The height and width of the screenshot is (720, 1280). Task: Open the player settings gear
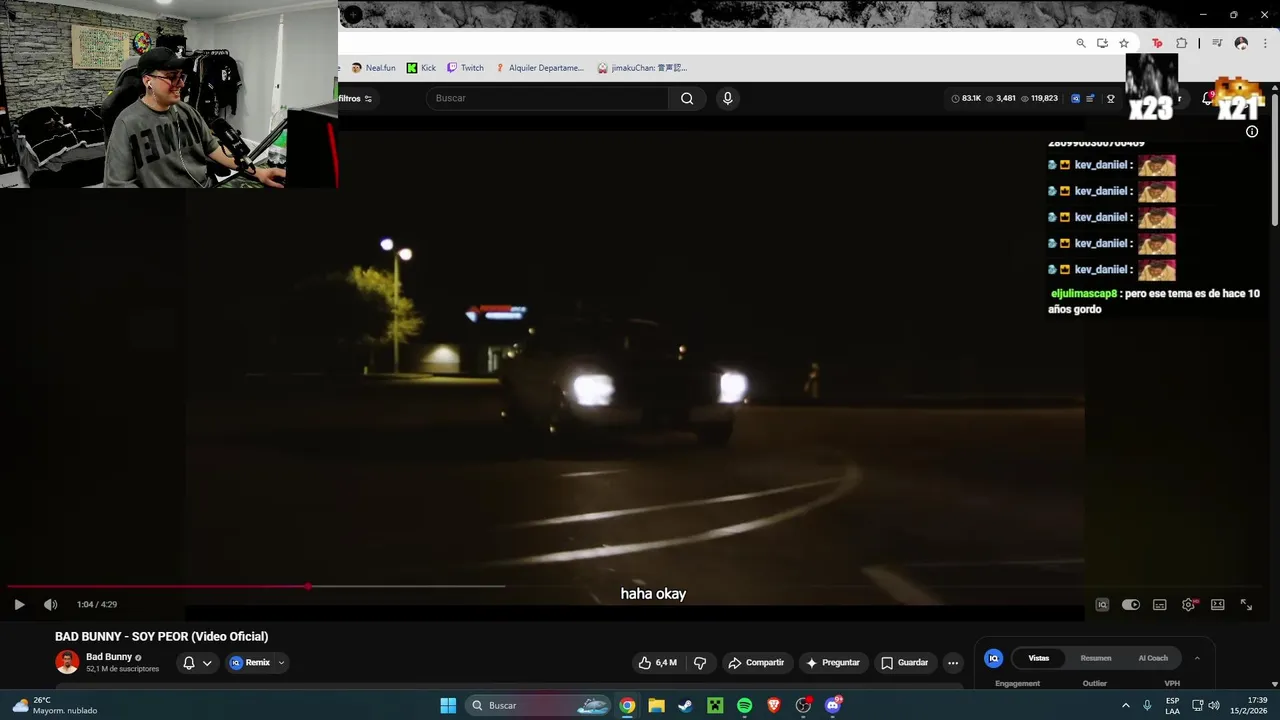[x=1189, y=604]
